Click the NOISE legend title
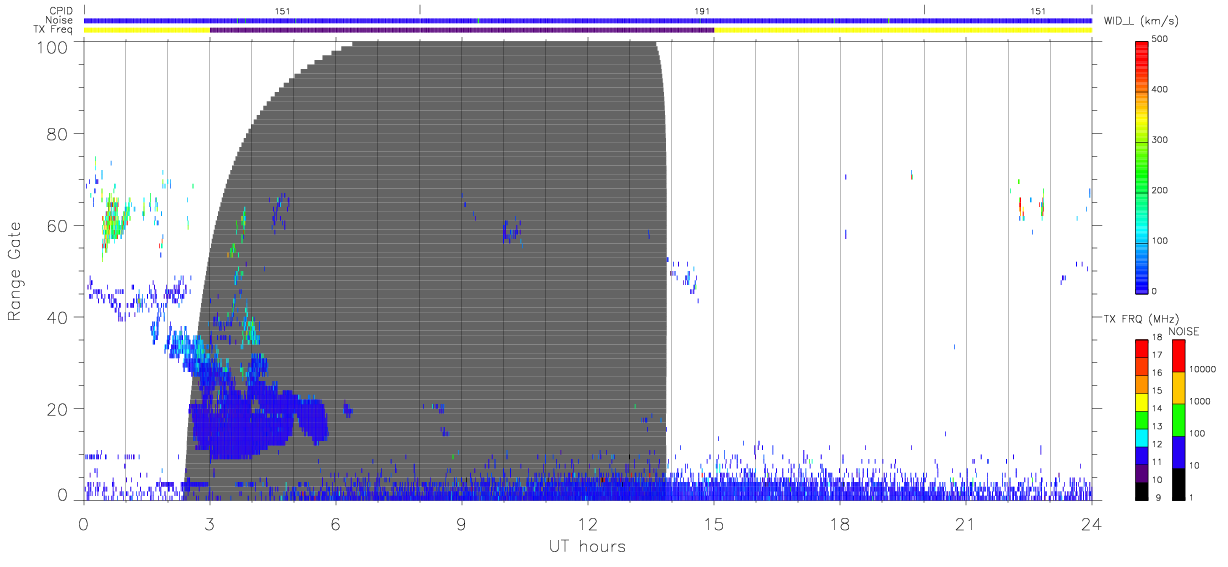The width and height of the screenshot is (1228, 567). point(1183,331)
